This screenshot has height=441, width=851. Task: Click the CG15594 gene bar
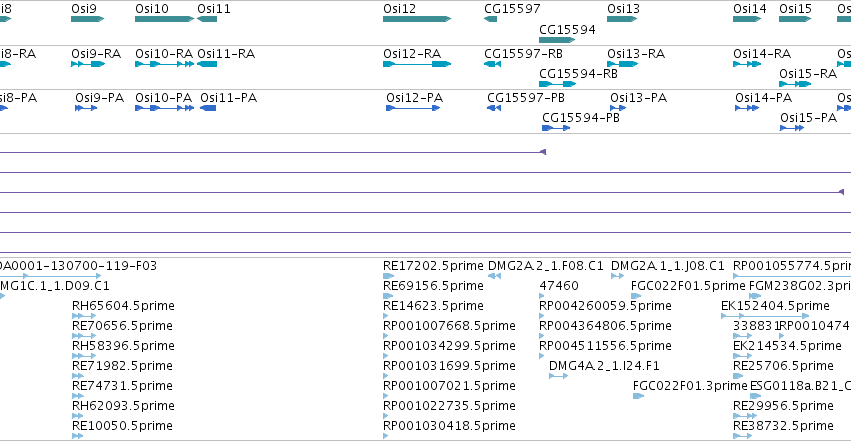tap(557, 40)
